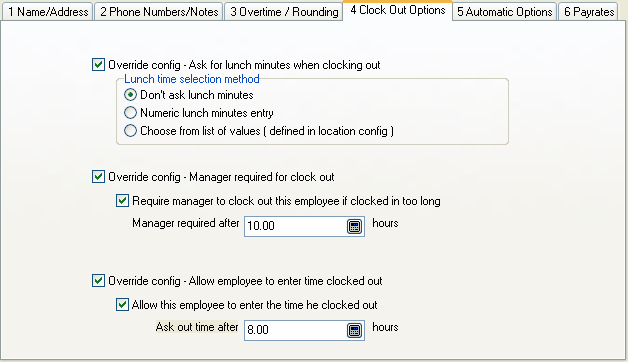
Task: Open the 3 Overtime / Rounding tab
Action: [x=284, y=12]
